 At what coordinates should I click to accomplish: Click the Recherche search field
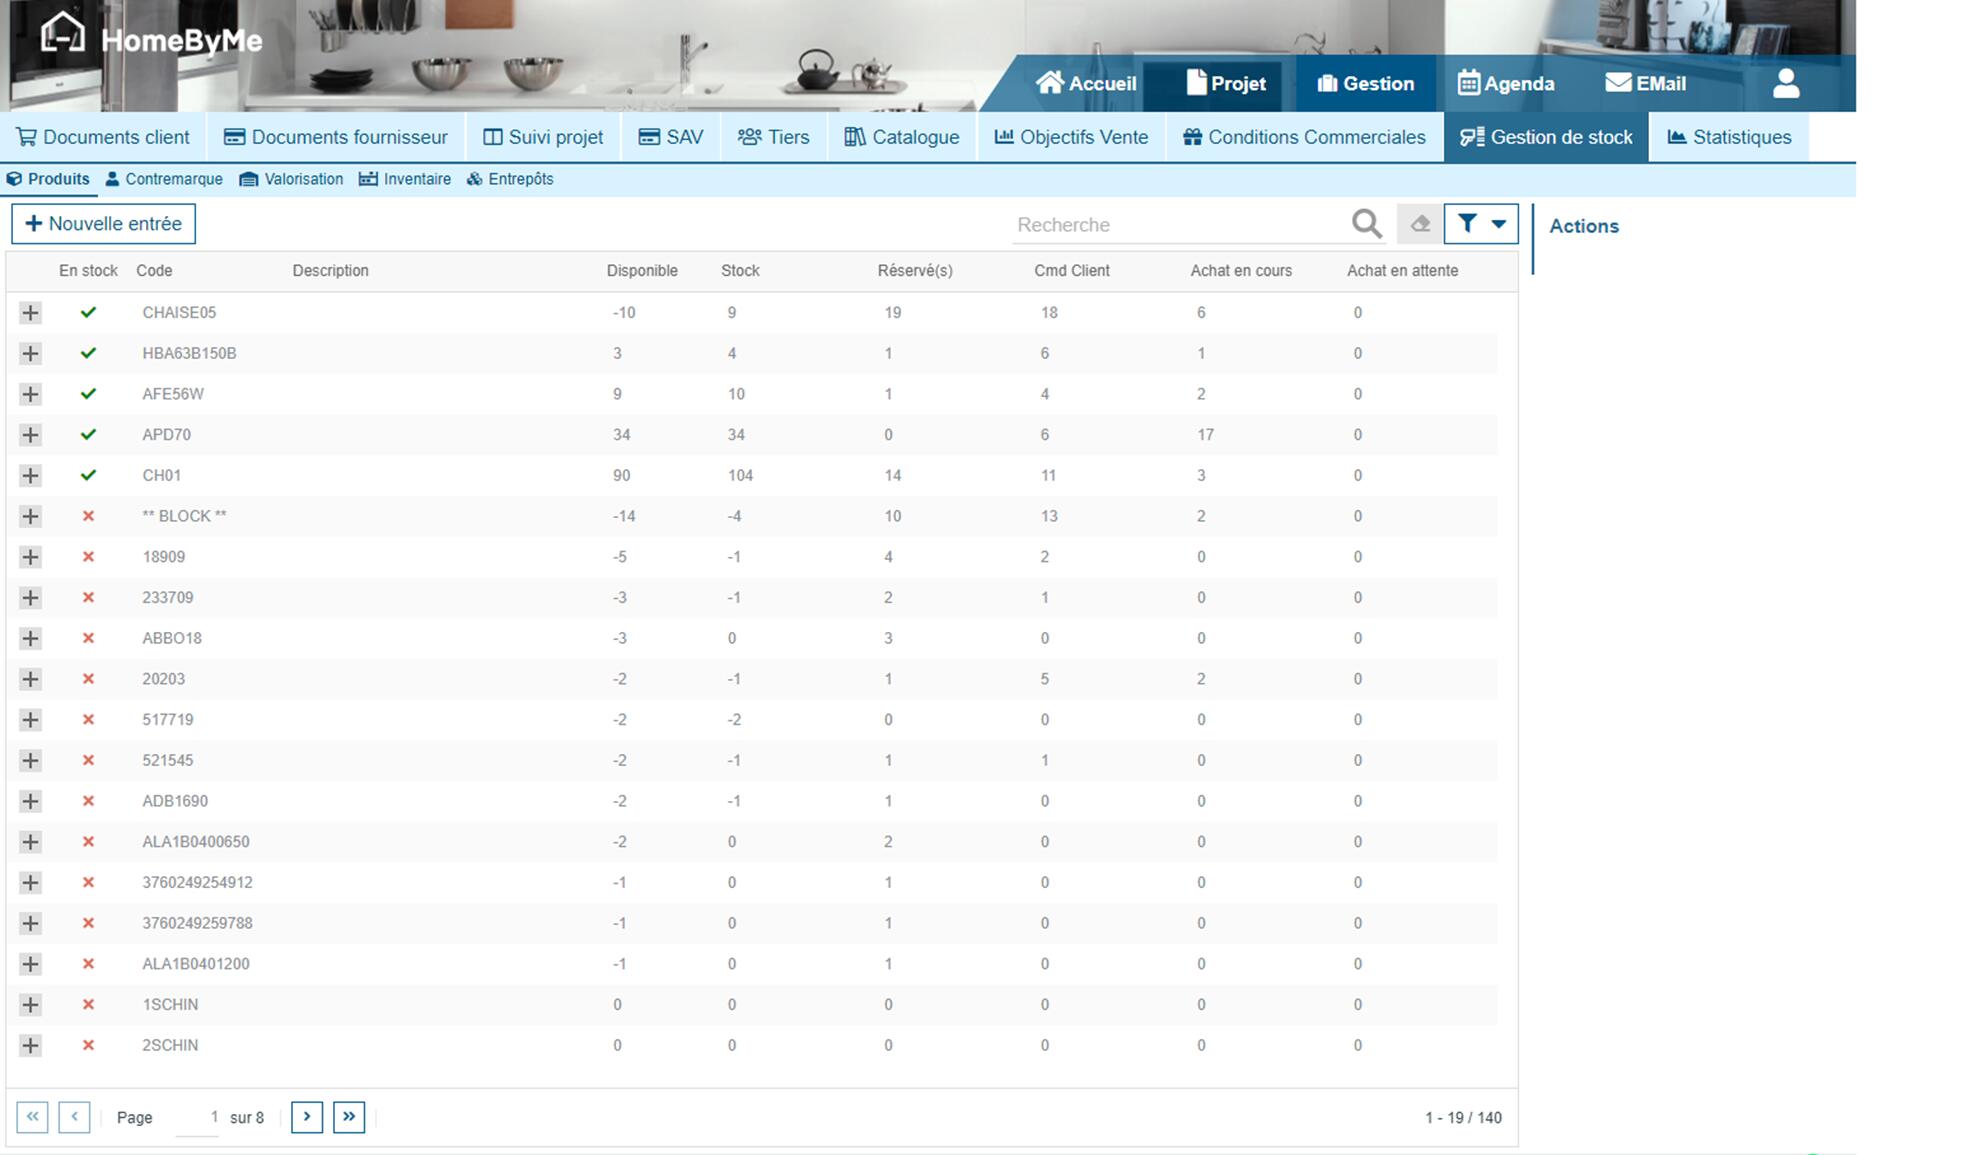[1175, 225]
